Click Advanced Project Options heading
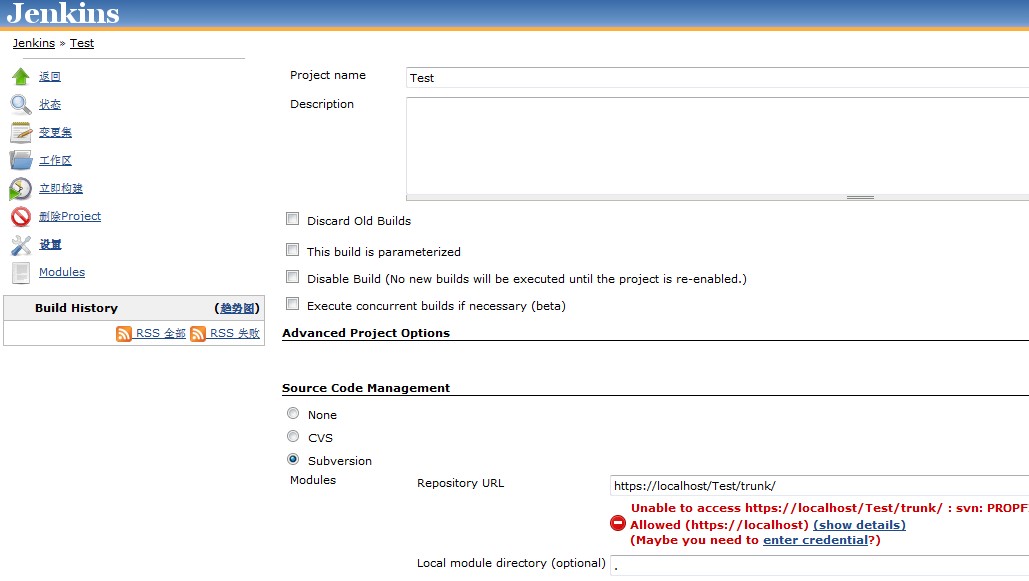Image resolution: width=1029 pixels, height=581 pixels. (x=366, y=333)
